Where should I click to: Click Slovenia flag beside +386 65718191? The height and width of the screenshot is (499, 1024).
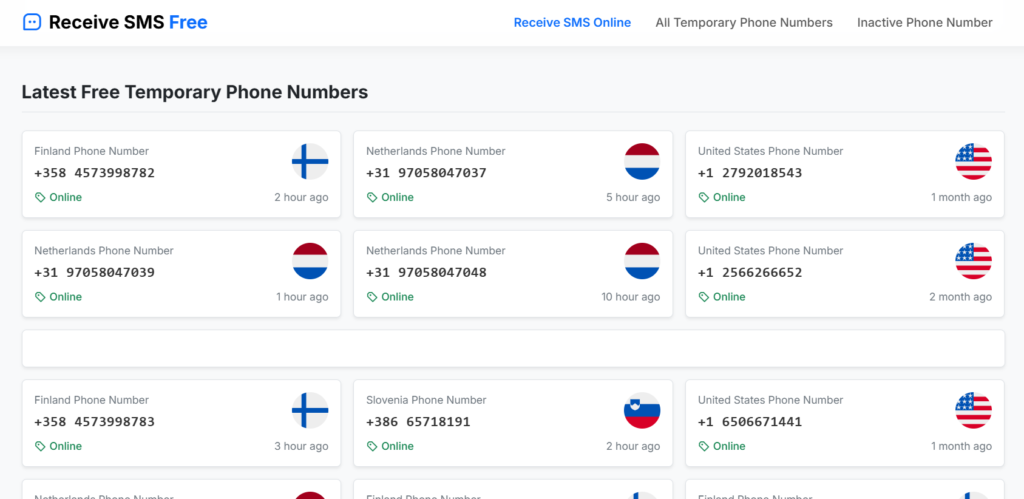click(x=642, y=410)
